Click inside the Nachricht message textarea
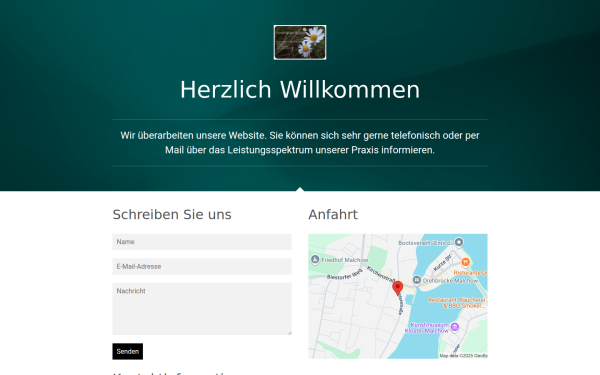Image resolution: width=600 pixels, height=375 pixels. click(x=202, y=309)
